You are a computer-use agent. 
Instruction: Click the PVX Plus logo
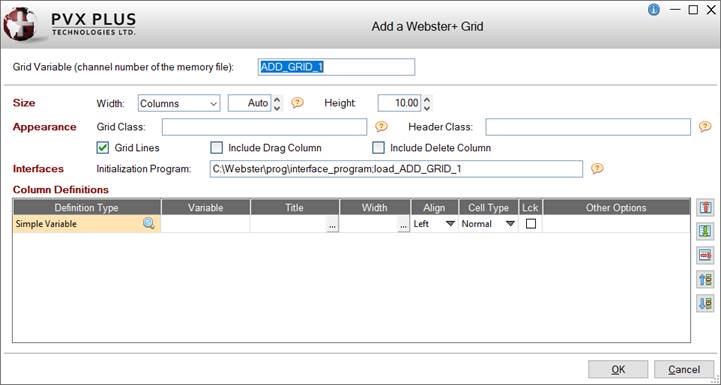point(70,24)
